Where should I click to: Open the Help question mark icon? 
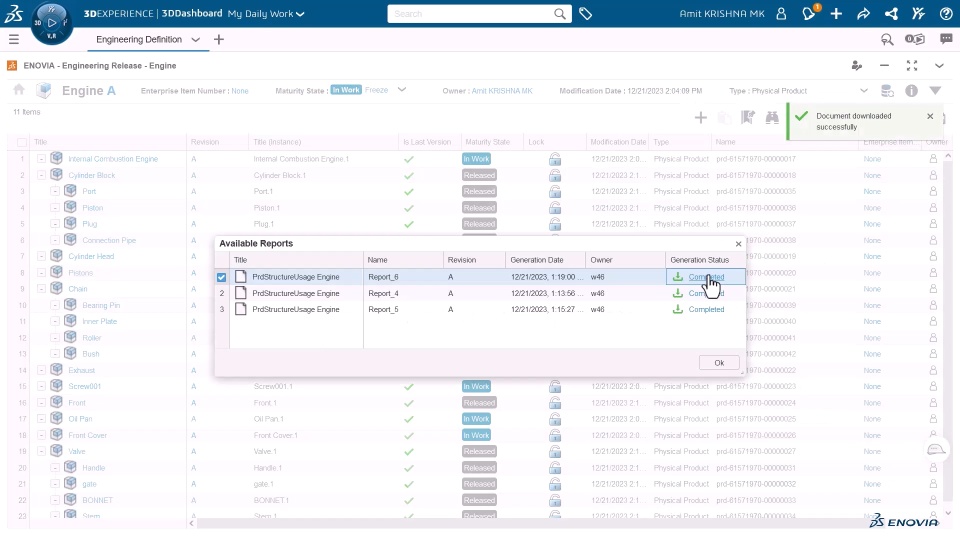click(x=946, y=13)
